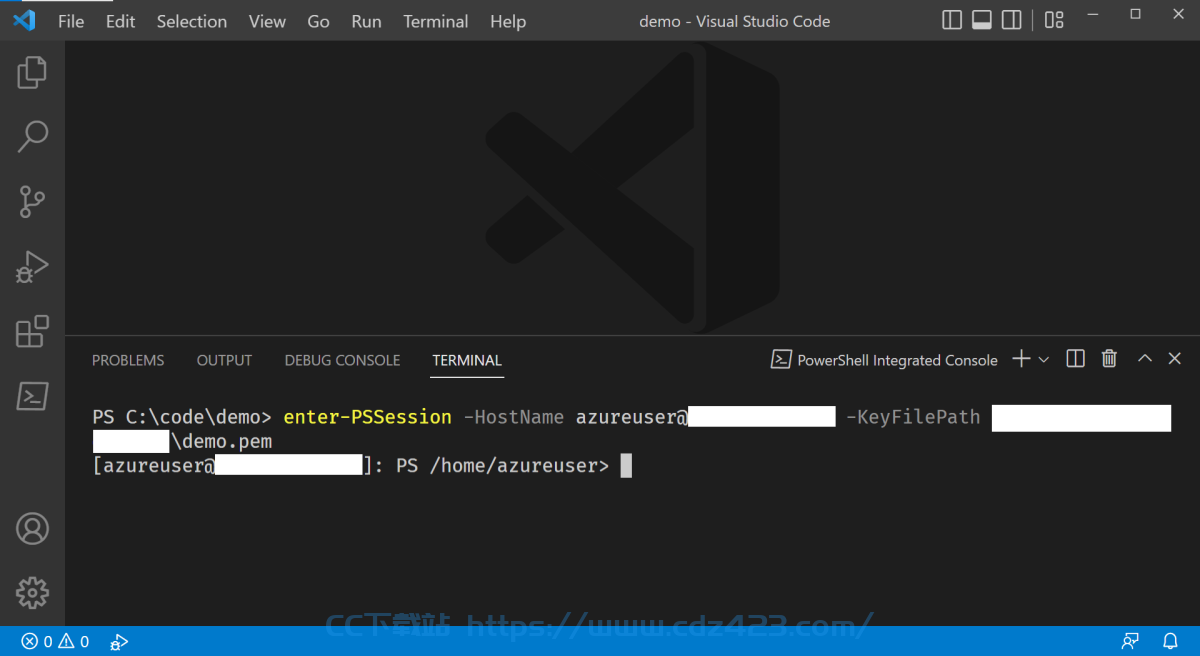Open the File menu
1200x656 pixels.
coord(71,21)
